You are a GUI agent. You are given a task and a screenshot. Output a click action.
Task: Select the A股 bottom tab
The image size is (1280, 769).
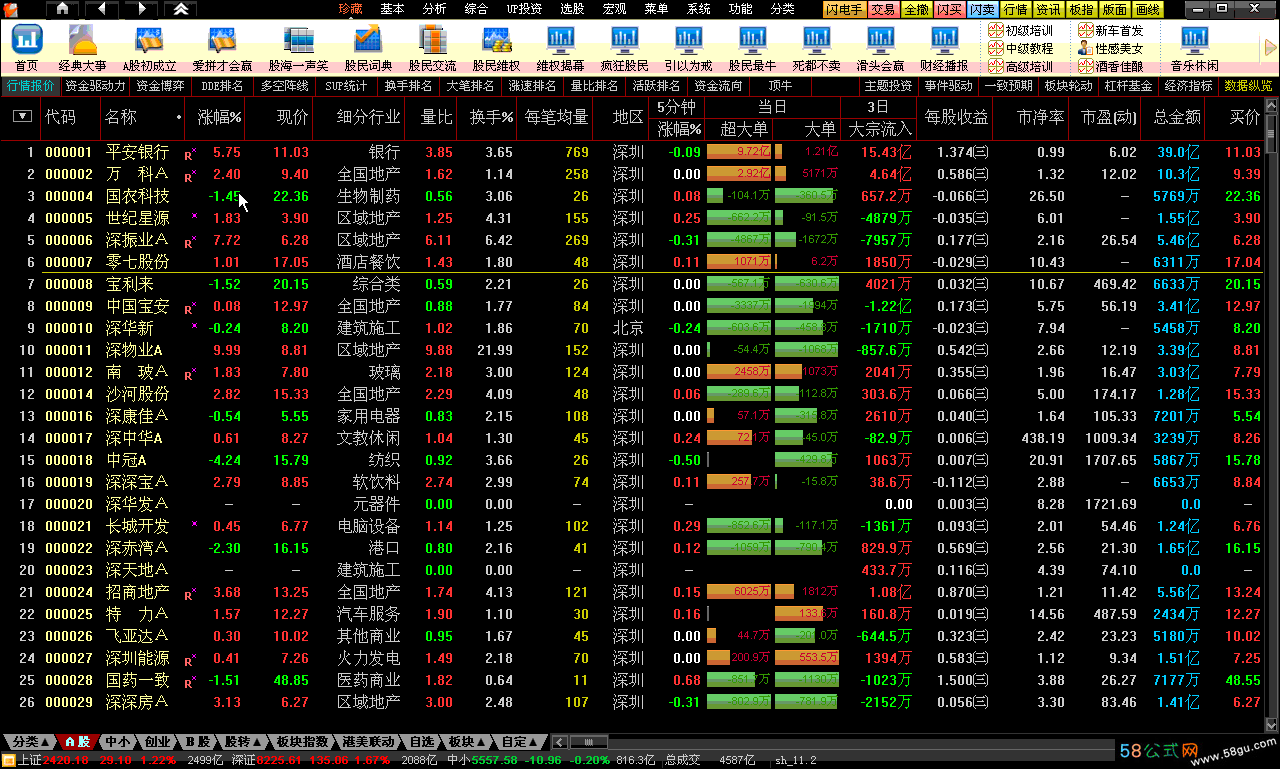click(x=77, y=742)
